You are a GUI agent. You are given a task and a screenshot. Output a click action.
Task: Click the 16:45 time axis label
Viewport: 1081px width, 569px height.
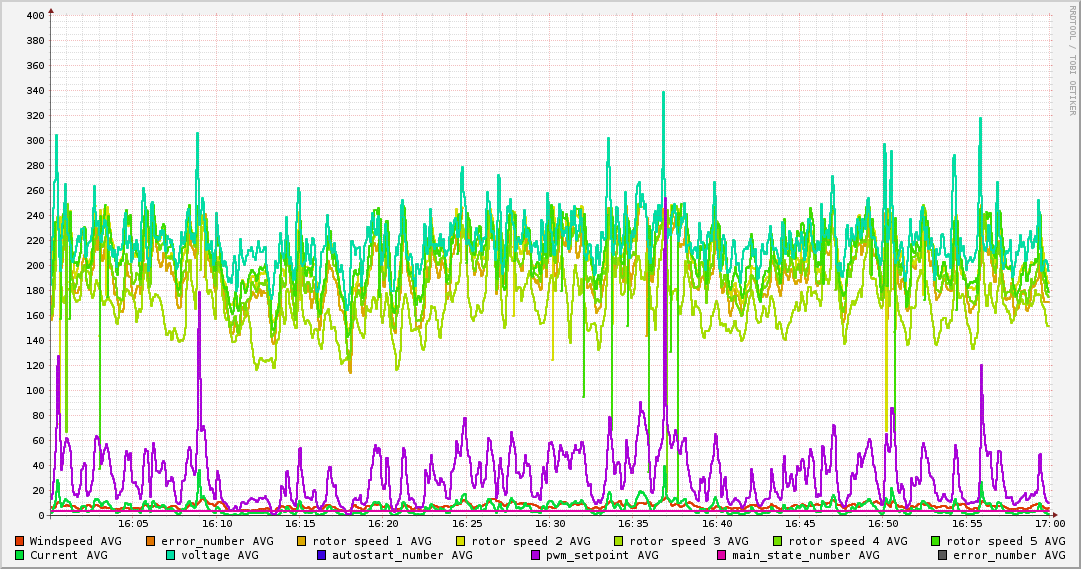800,524
